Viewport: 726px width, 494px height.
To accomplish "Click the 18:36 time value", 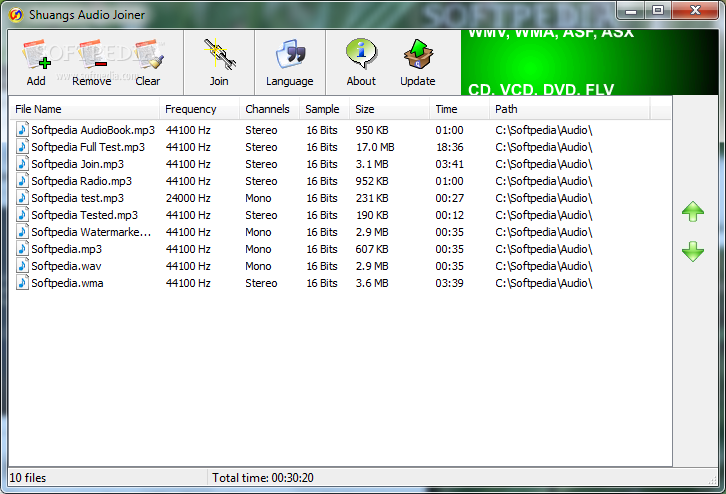I will click(x=450, y=147).
